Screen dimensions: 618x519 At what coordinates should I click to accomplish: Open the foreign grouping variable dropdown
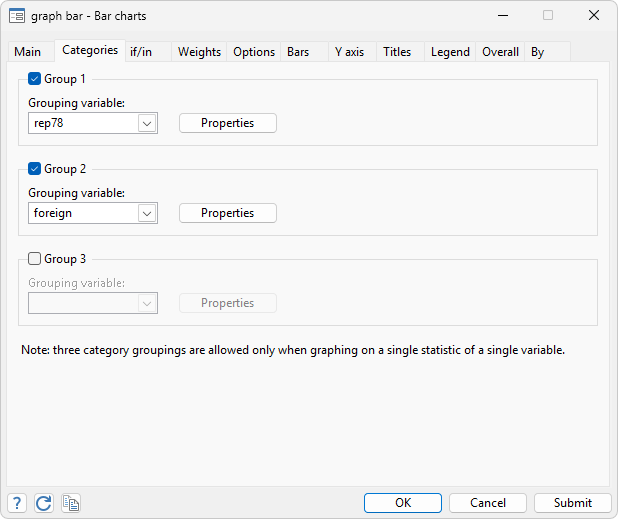tap(146, 213)
